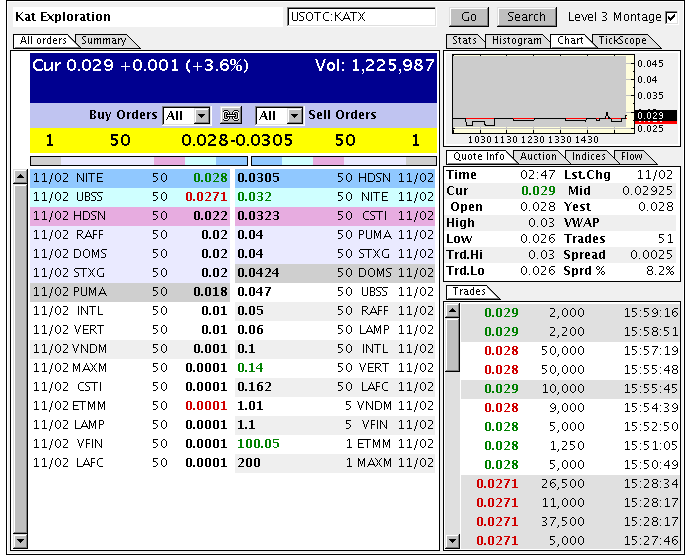Open the Indices tab
Screen dimensions: 686x560
pos(588,157)
